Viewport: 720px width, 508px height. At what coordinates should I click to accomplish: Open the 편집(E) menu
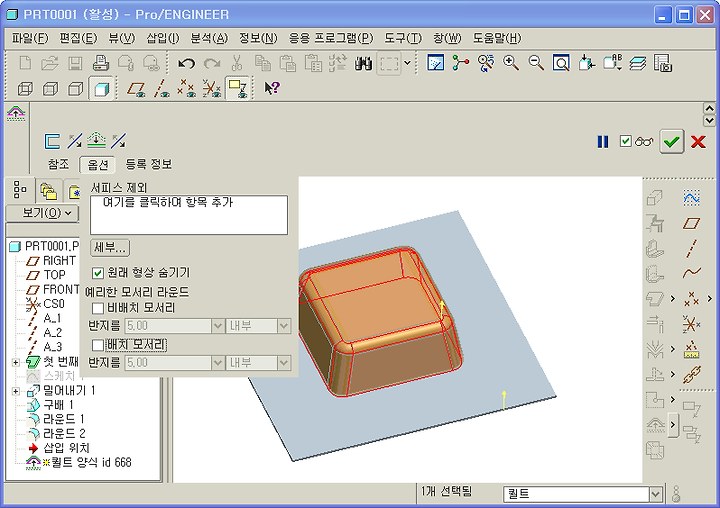[x=78, y=38]
